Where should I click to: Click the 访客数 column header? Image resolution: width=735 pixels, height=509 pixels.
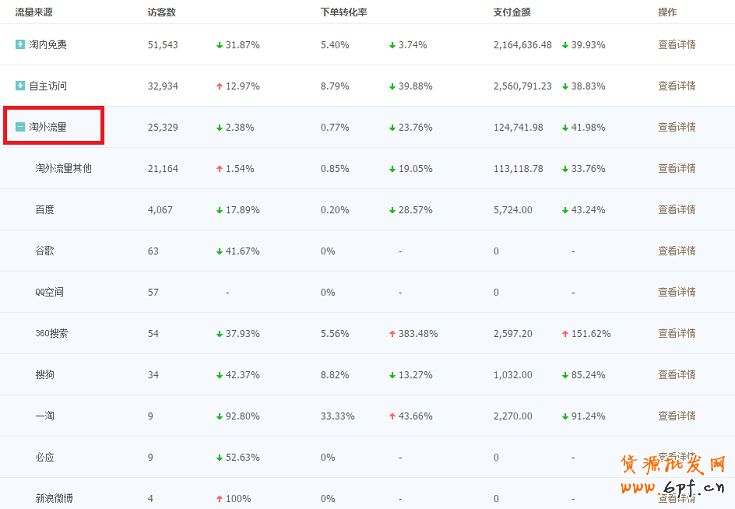coord(162,12)
